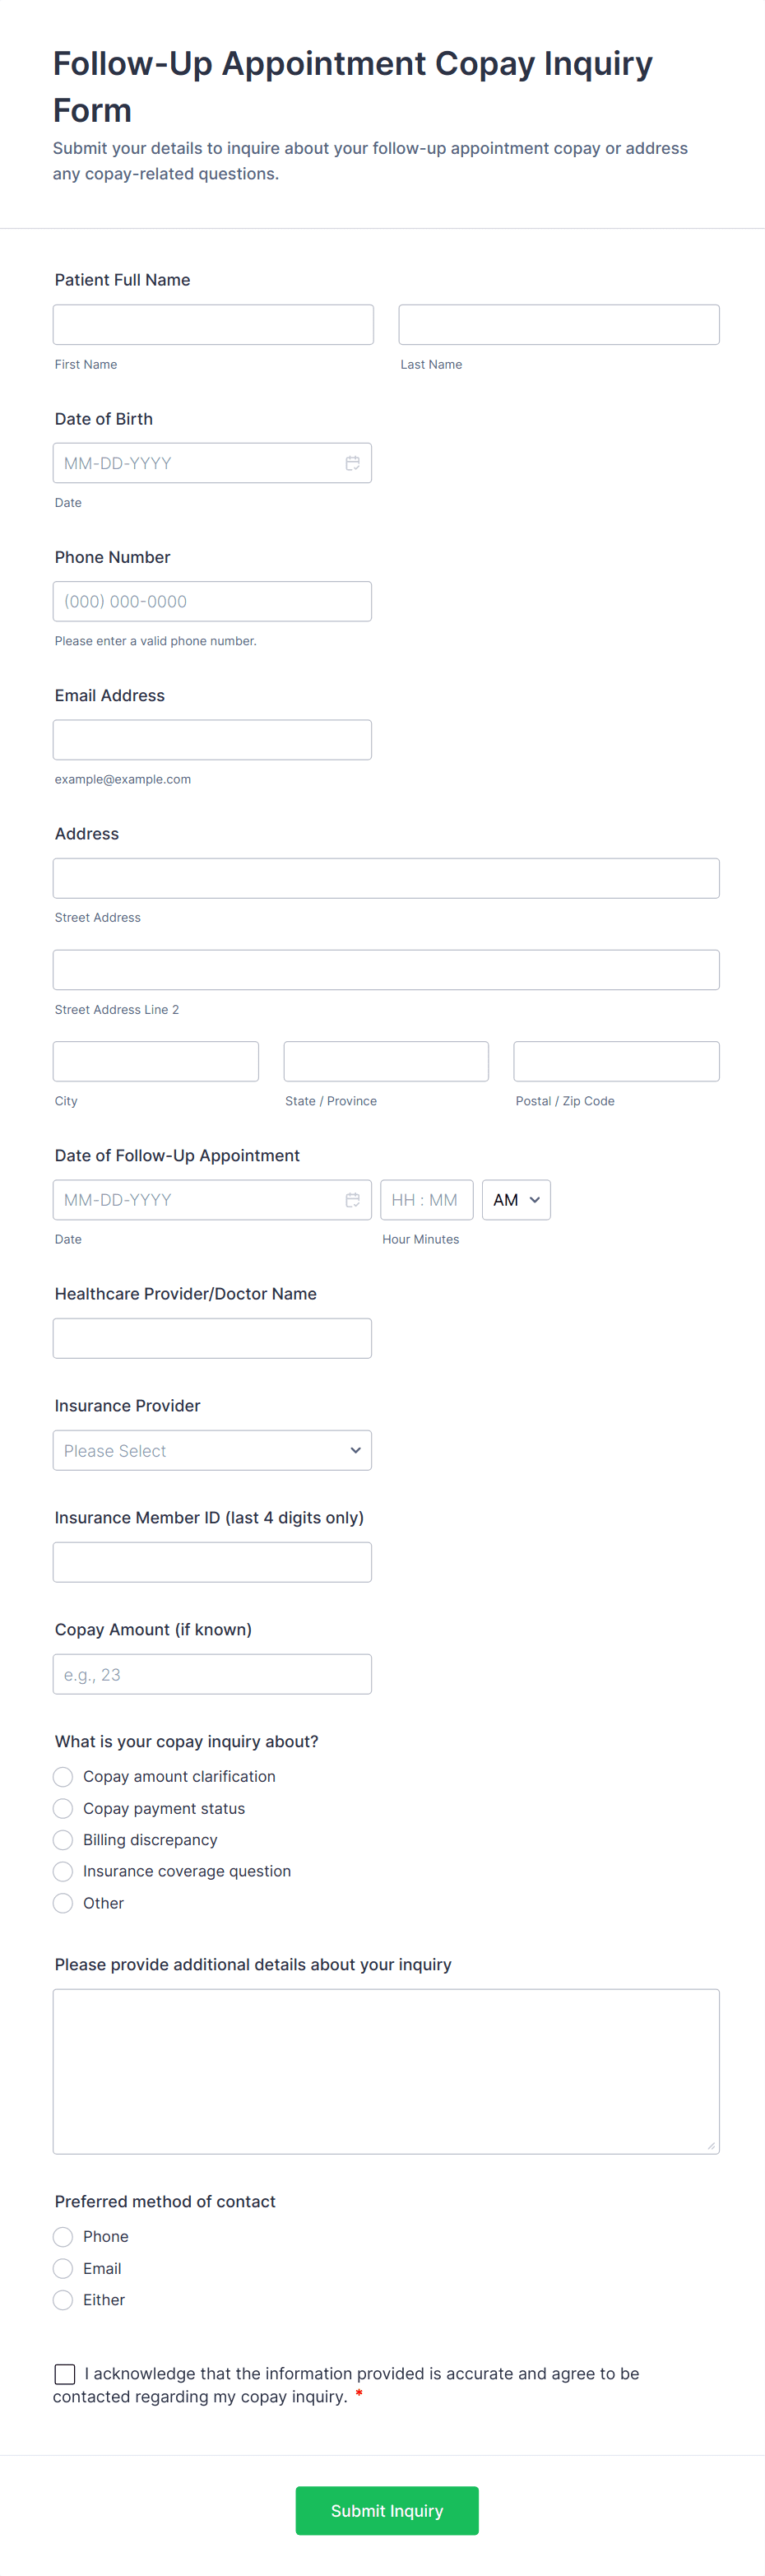Click the Healthcare Provider/Doctor Name field
Image resolution: width=765 pixels, height=2576 pixels.
click(212, 1338)
